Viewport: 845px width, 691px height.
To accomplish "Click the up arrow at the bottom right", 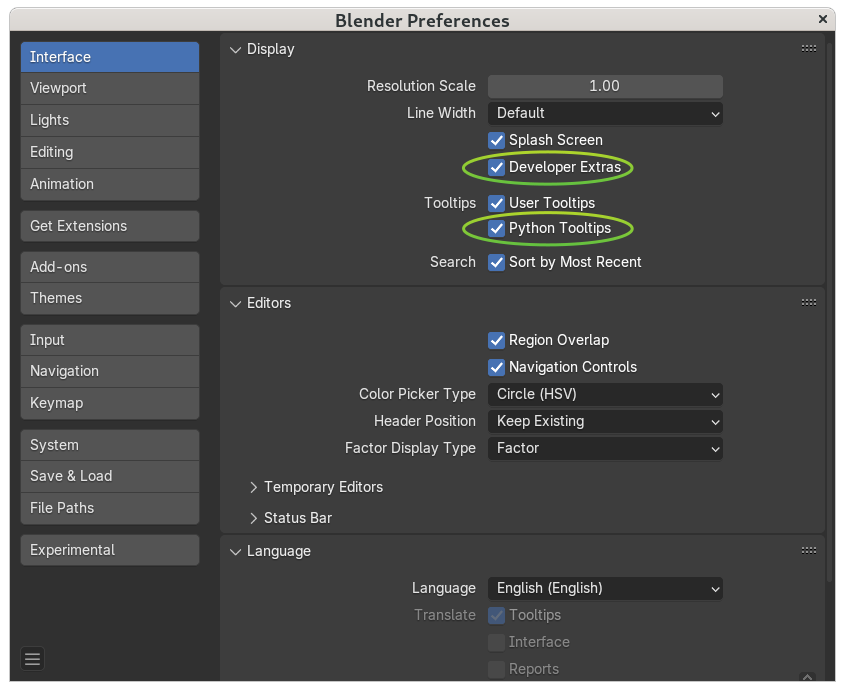I will pyautogui.click(x=807, y=677).
